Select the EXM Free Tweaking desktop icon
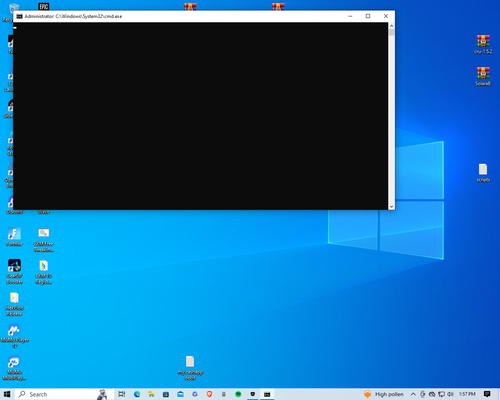Screen dimensions: 500x400 coord(44,240)
